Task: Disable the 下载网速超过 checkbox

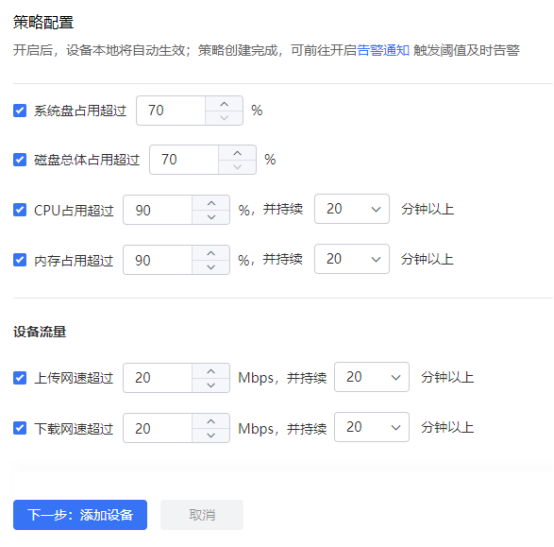Action: pyautogui.click(x=20, y=428)
